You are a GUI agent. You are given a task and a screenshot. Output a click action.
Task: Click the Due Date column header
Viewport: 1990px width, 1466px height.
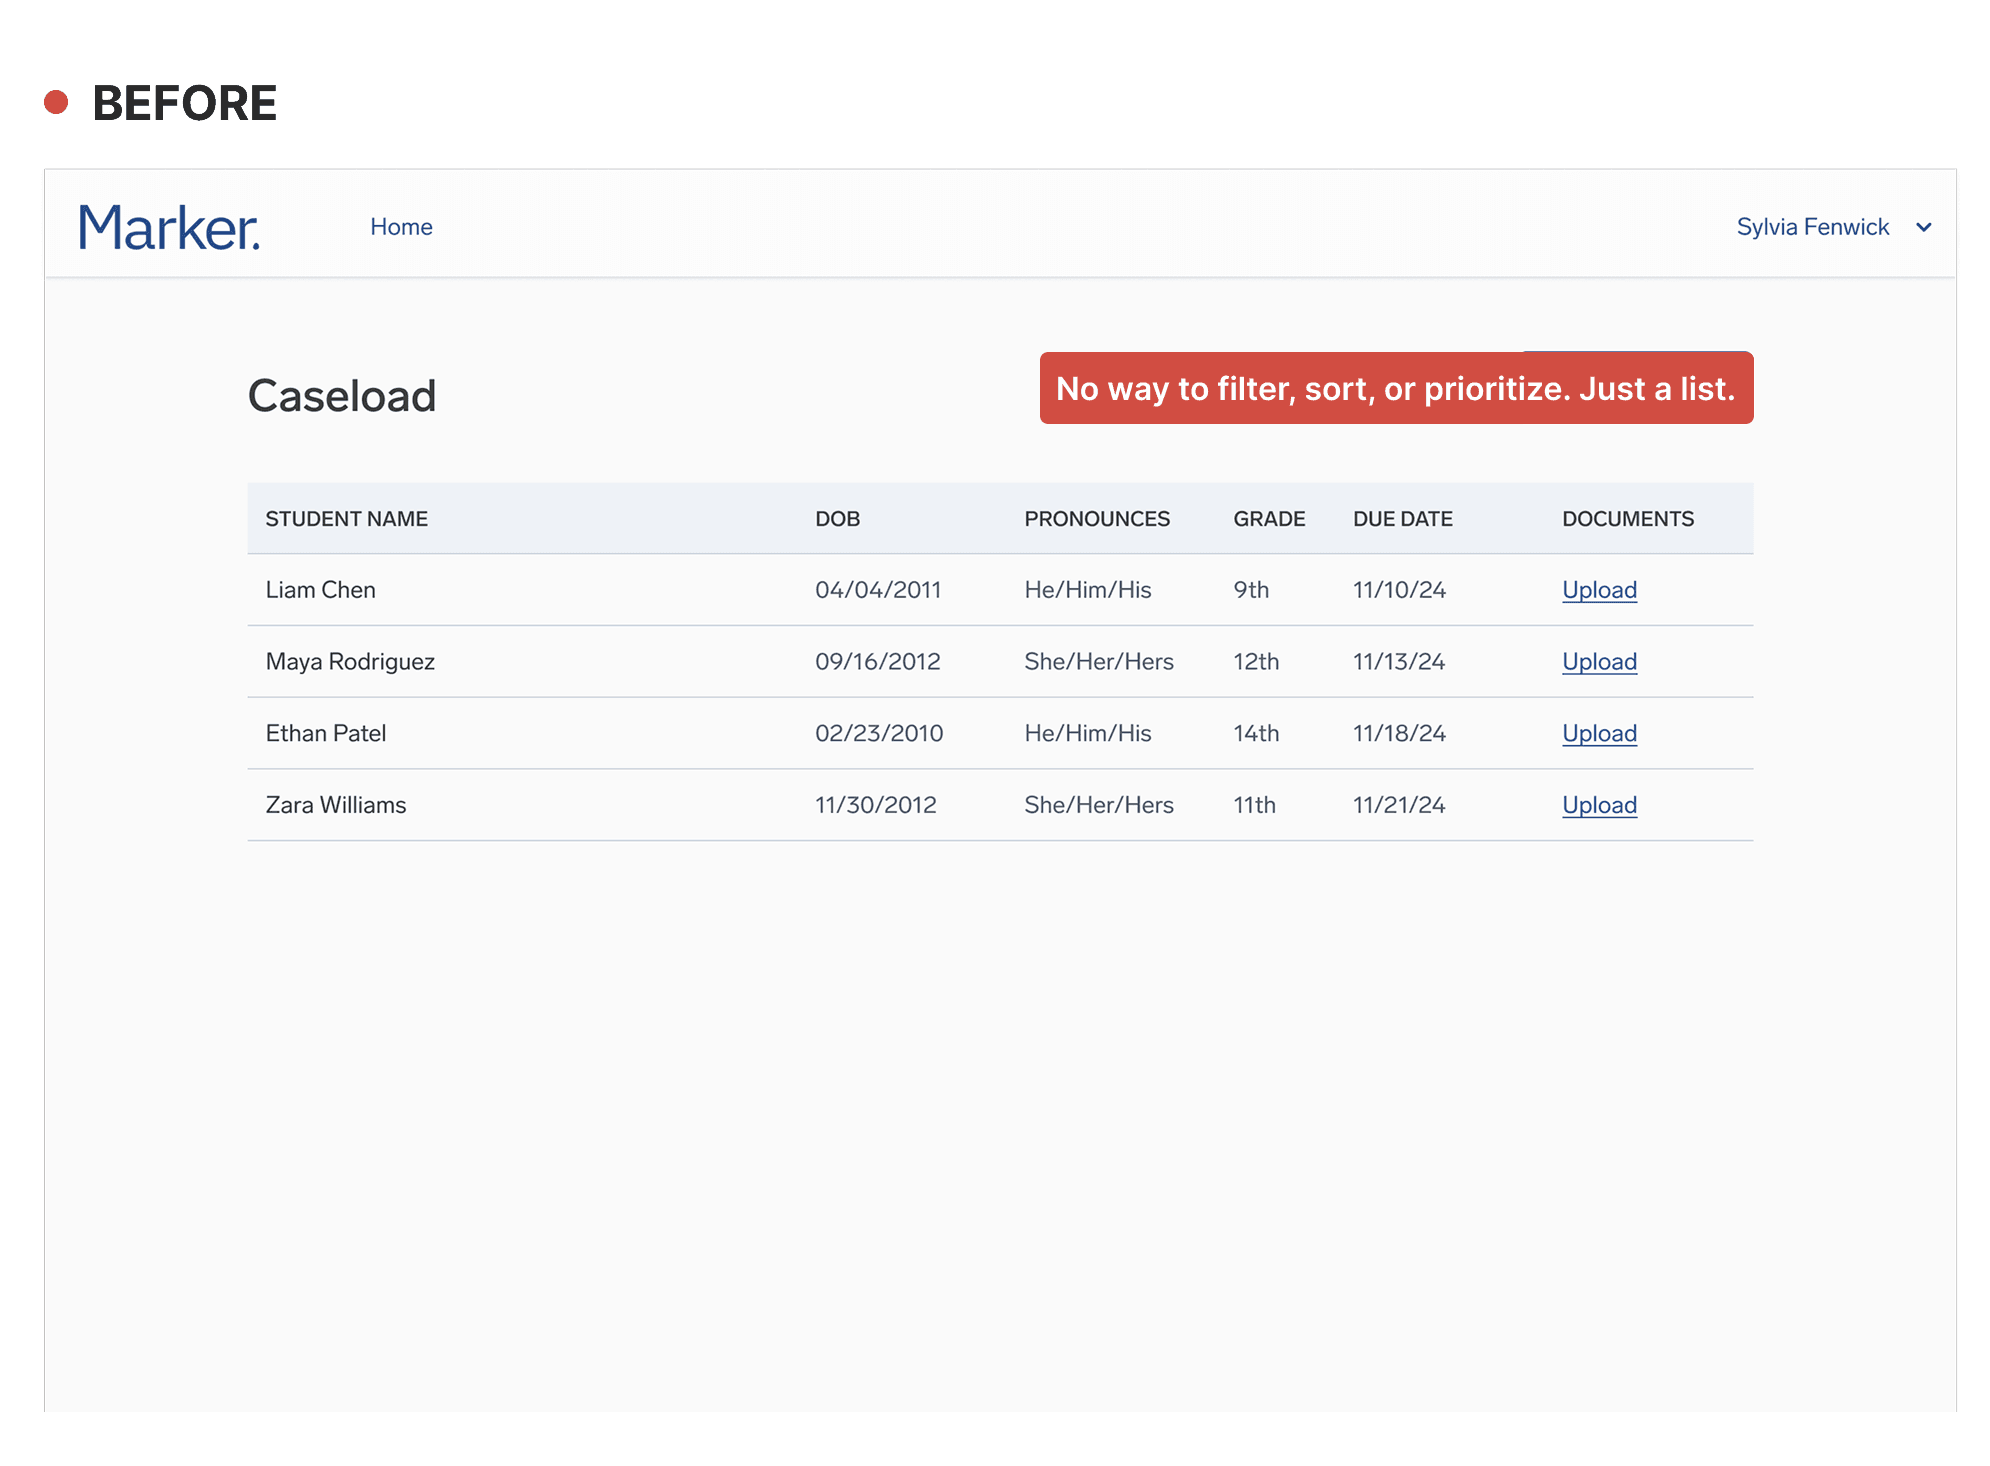1402,519
